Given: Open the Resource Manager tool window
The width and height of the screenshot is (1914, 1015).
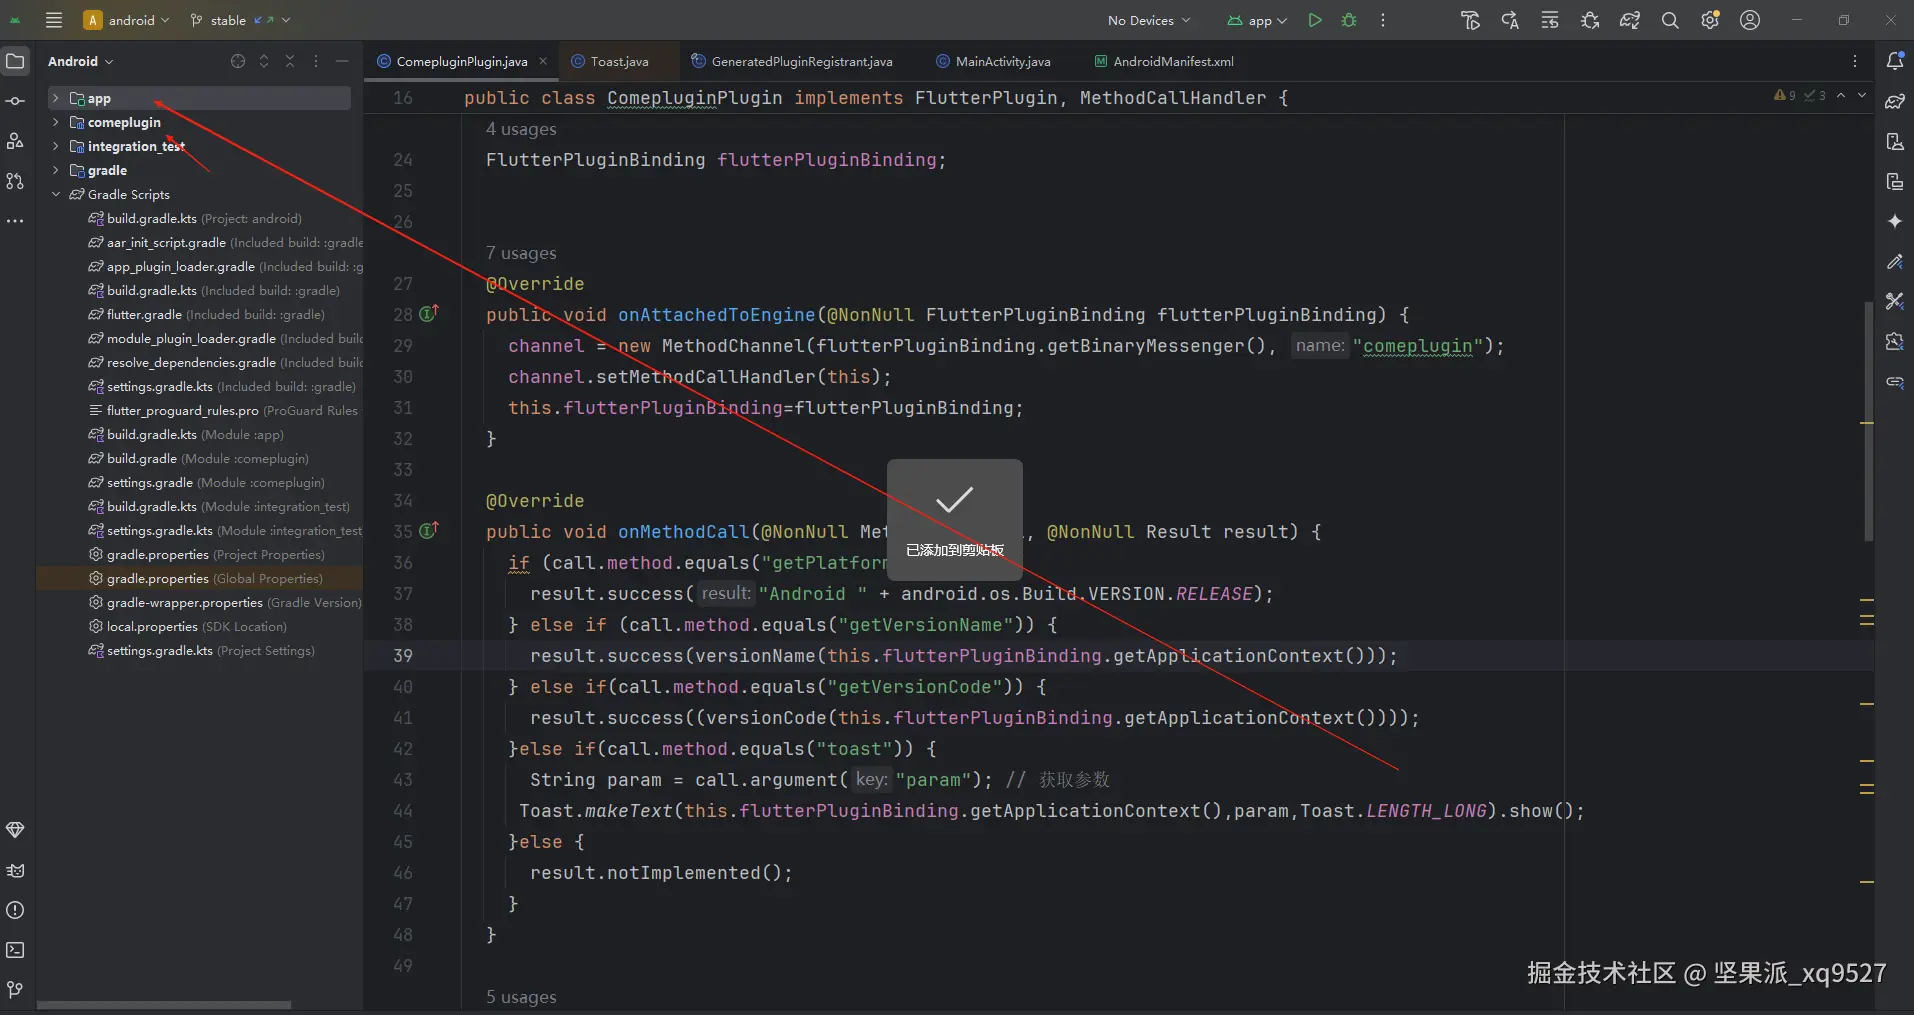Looking at the screenshot, I should tap(15, 141).
